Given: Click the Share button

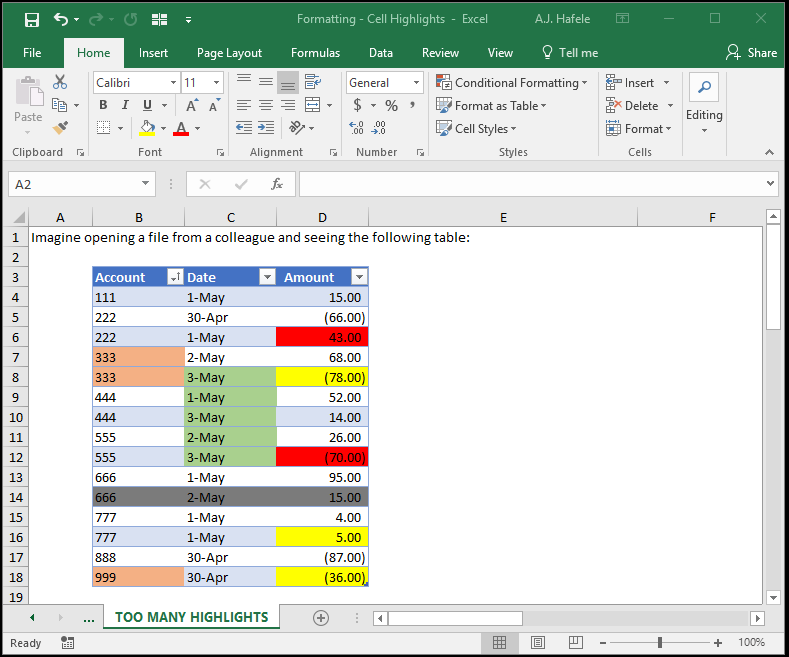Looking at the screenshot, I should tap(751, 53).
